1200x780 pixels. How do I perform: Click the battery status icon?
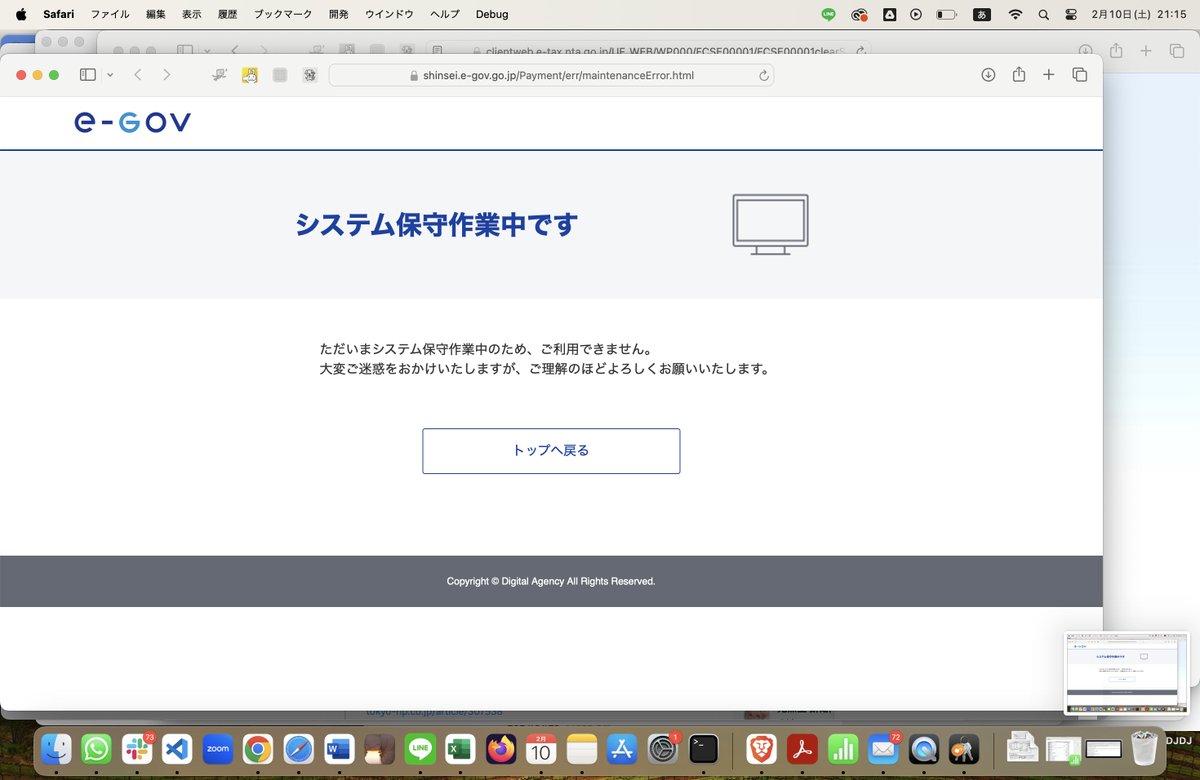(x=946, y=14)
